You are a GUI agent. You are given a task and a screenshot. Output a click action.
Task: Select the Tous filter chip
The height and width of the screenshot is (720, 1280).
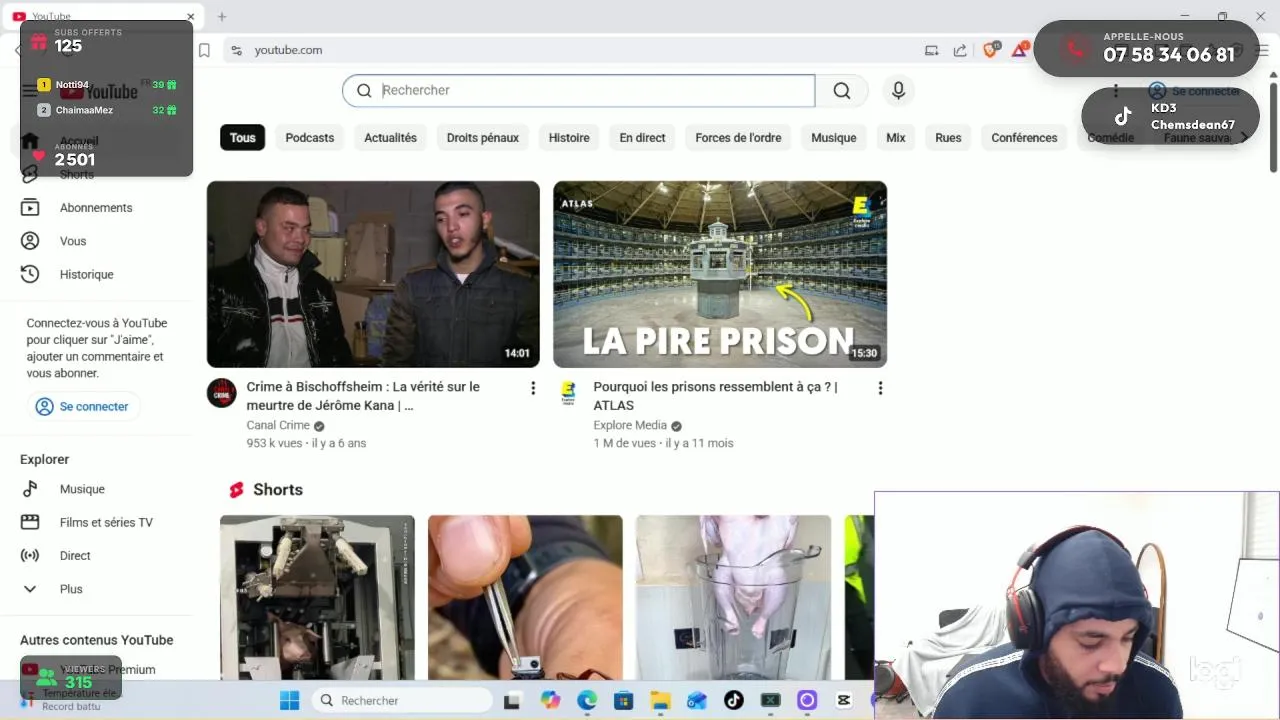[x=243, y=138]
